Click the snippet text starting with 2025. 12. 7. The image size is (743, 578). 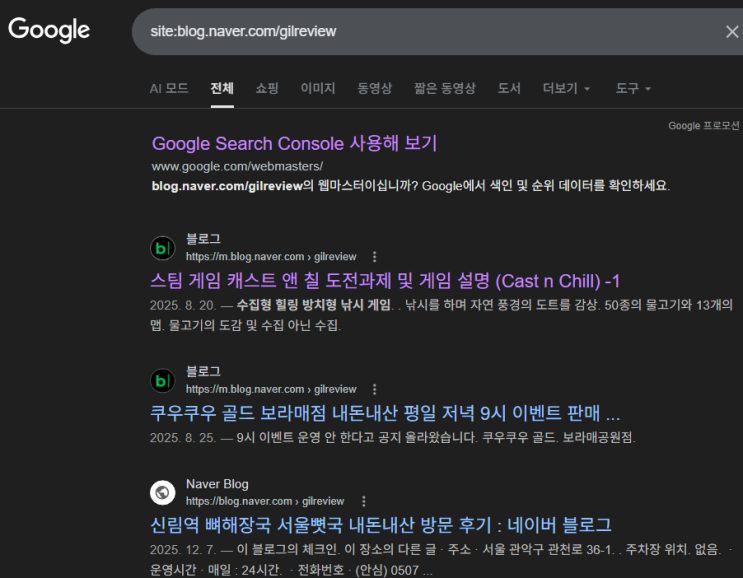coord(441,560)
